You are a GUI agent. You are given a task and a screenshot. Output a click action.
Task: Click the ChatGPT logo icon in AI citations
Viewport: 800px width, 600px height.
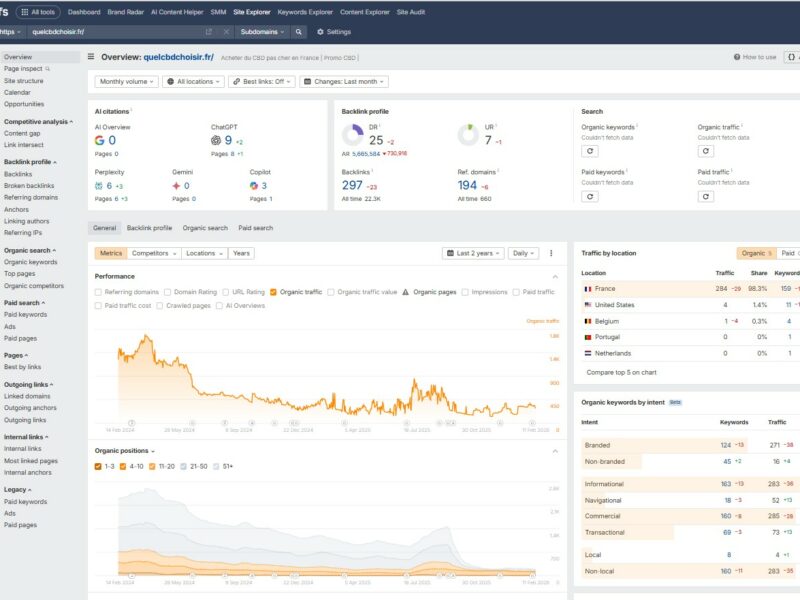point(216,140)
